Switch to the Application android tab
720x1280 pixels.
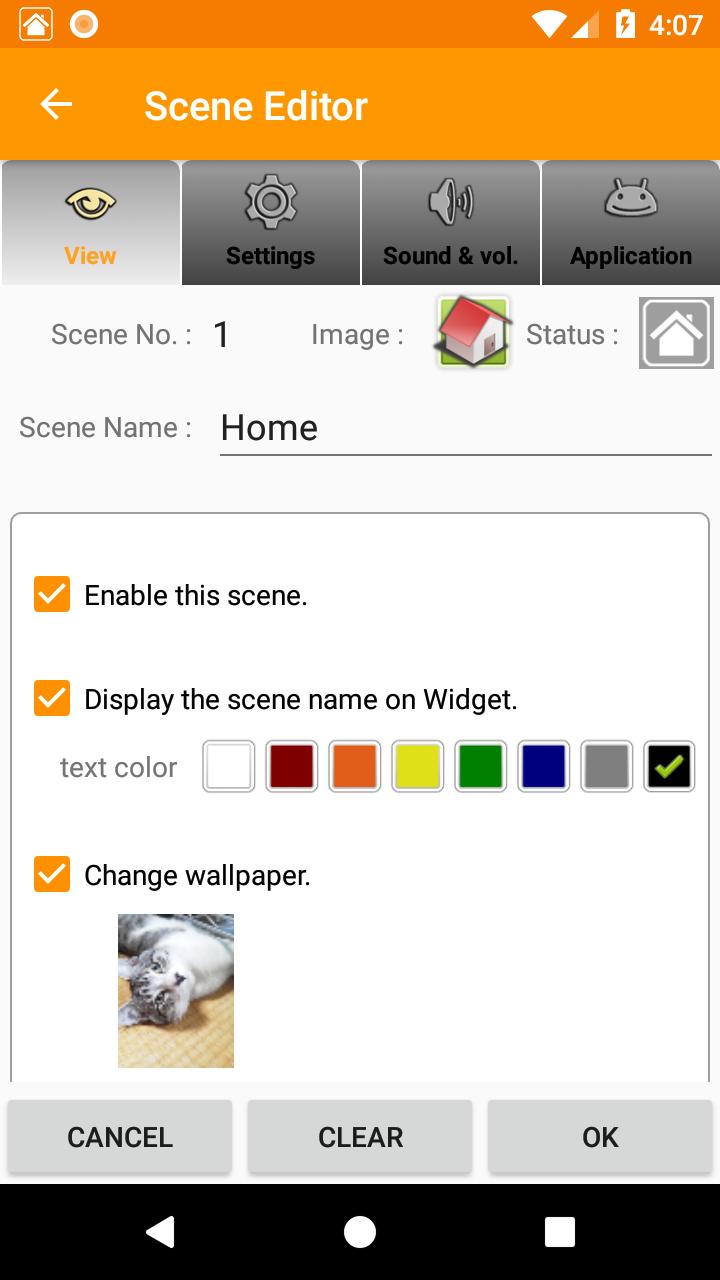(x=630, y=223)
